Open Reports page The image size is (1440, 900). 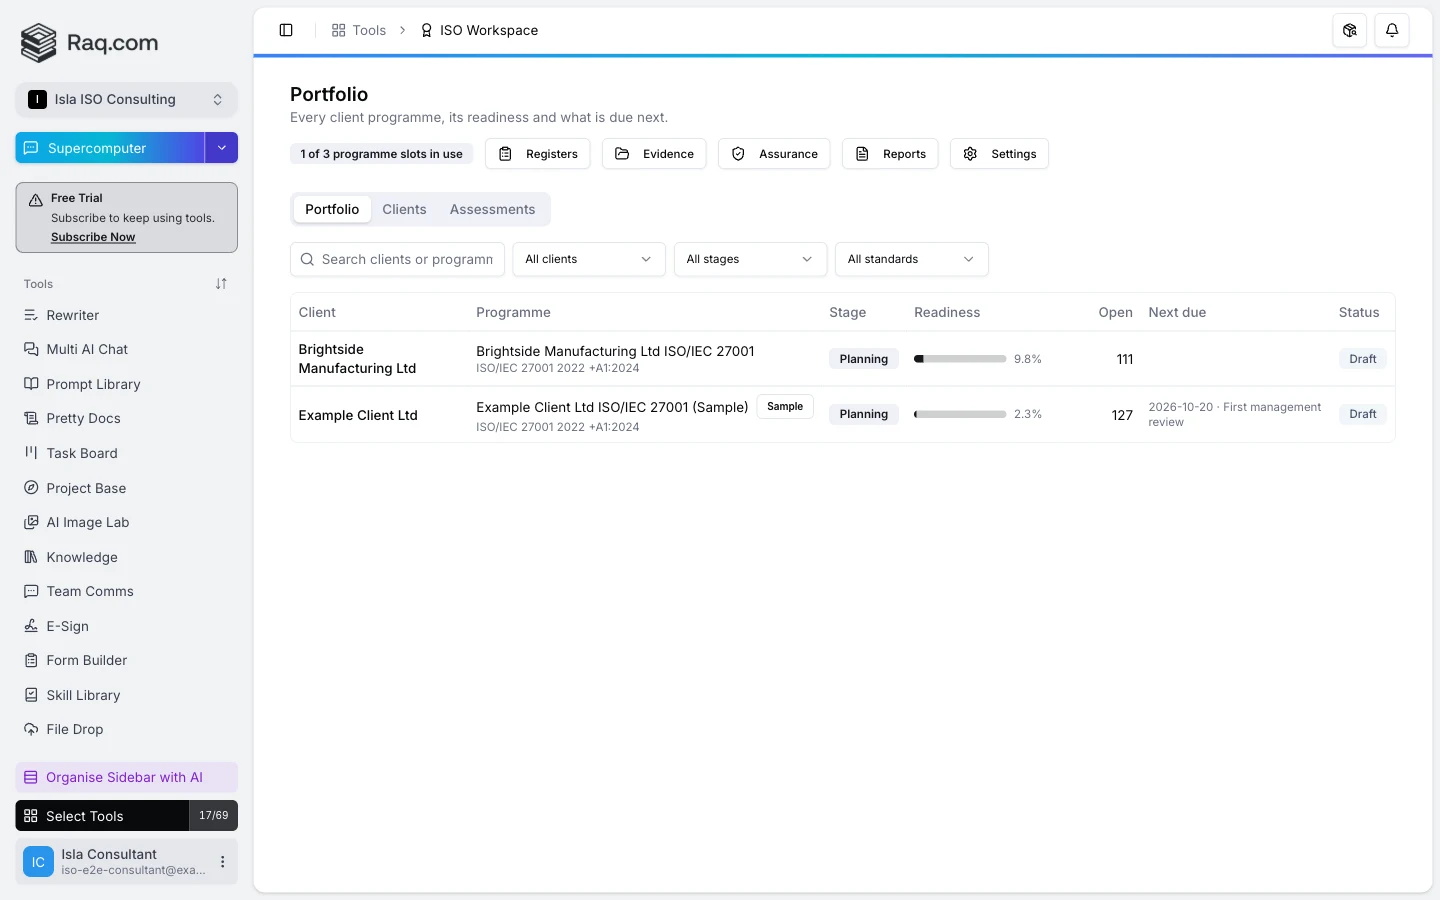pos(890,154)
